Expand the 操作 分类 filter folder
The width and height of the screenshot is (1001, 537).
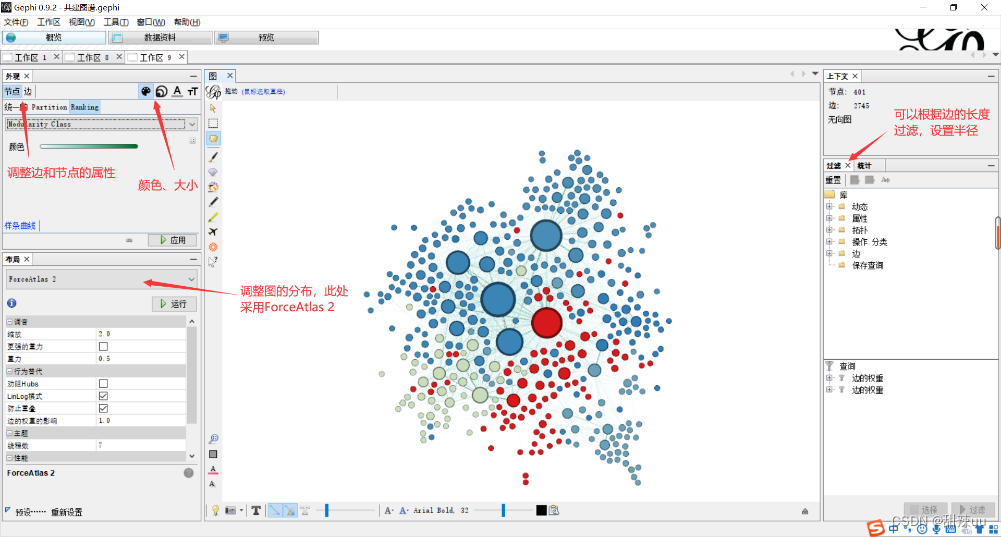point(829,241)
